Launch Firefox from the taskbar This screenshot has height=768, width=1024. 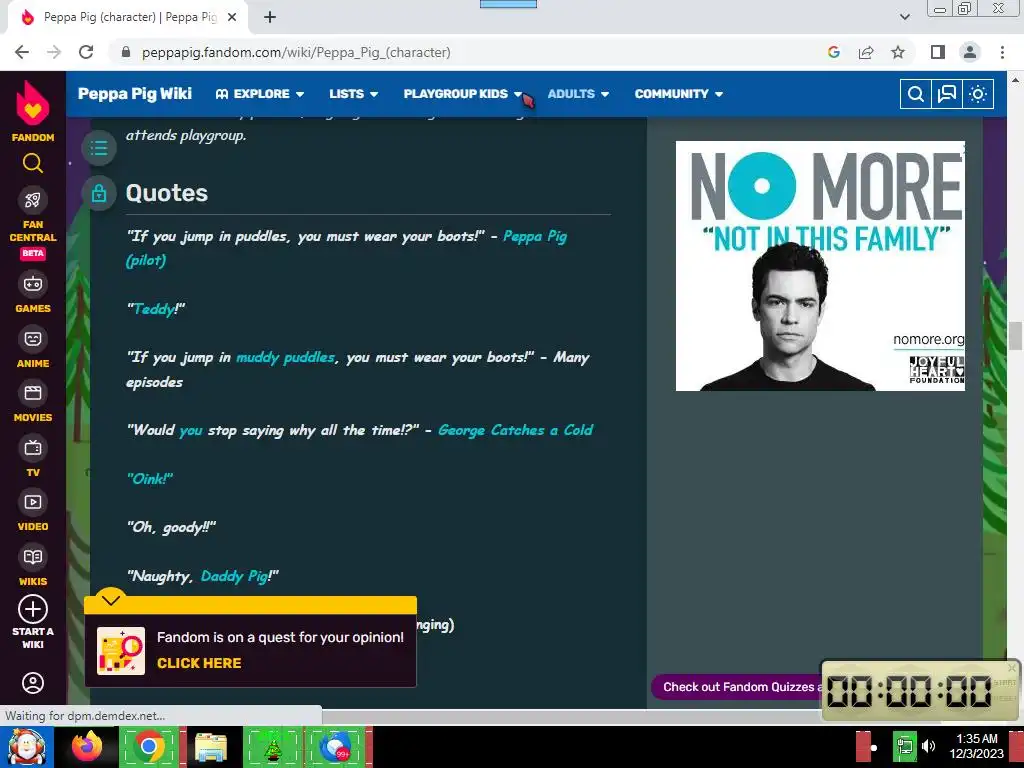click(x=87, y=747)
